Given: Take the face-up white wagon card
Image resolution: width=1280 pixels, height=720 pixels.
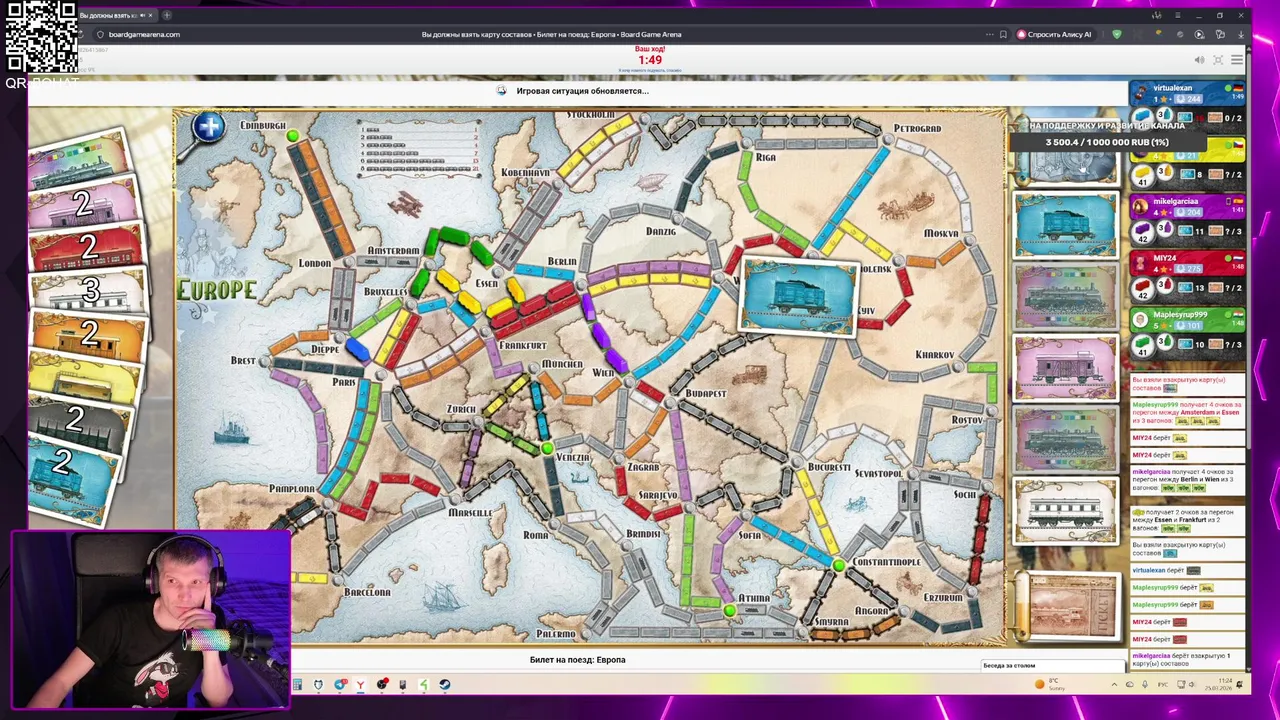Looking at the screenshot, I should pos(1065,510).
